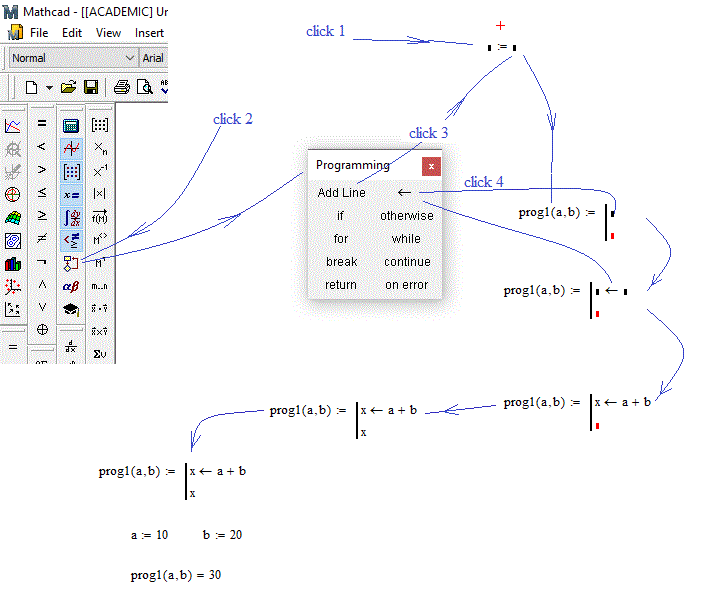Insert an otherwise statement
The image size is (716, 610).
pos(407,216)
